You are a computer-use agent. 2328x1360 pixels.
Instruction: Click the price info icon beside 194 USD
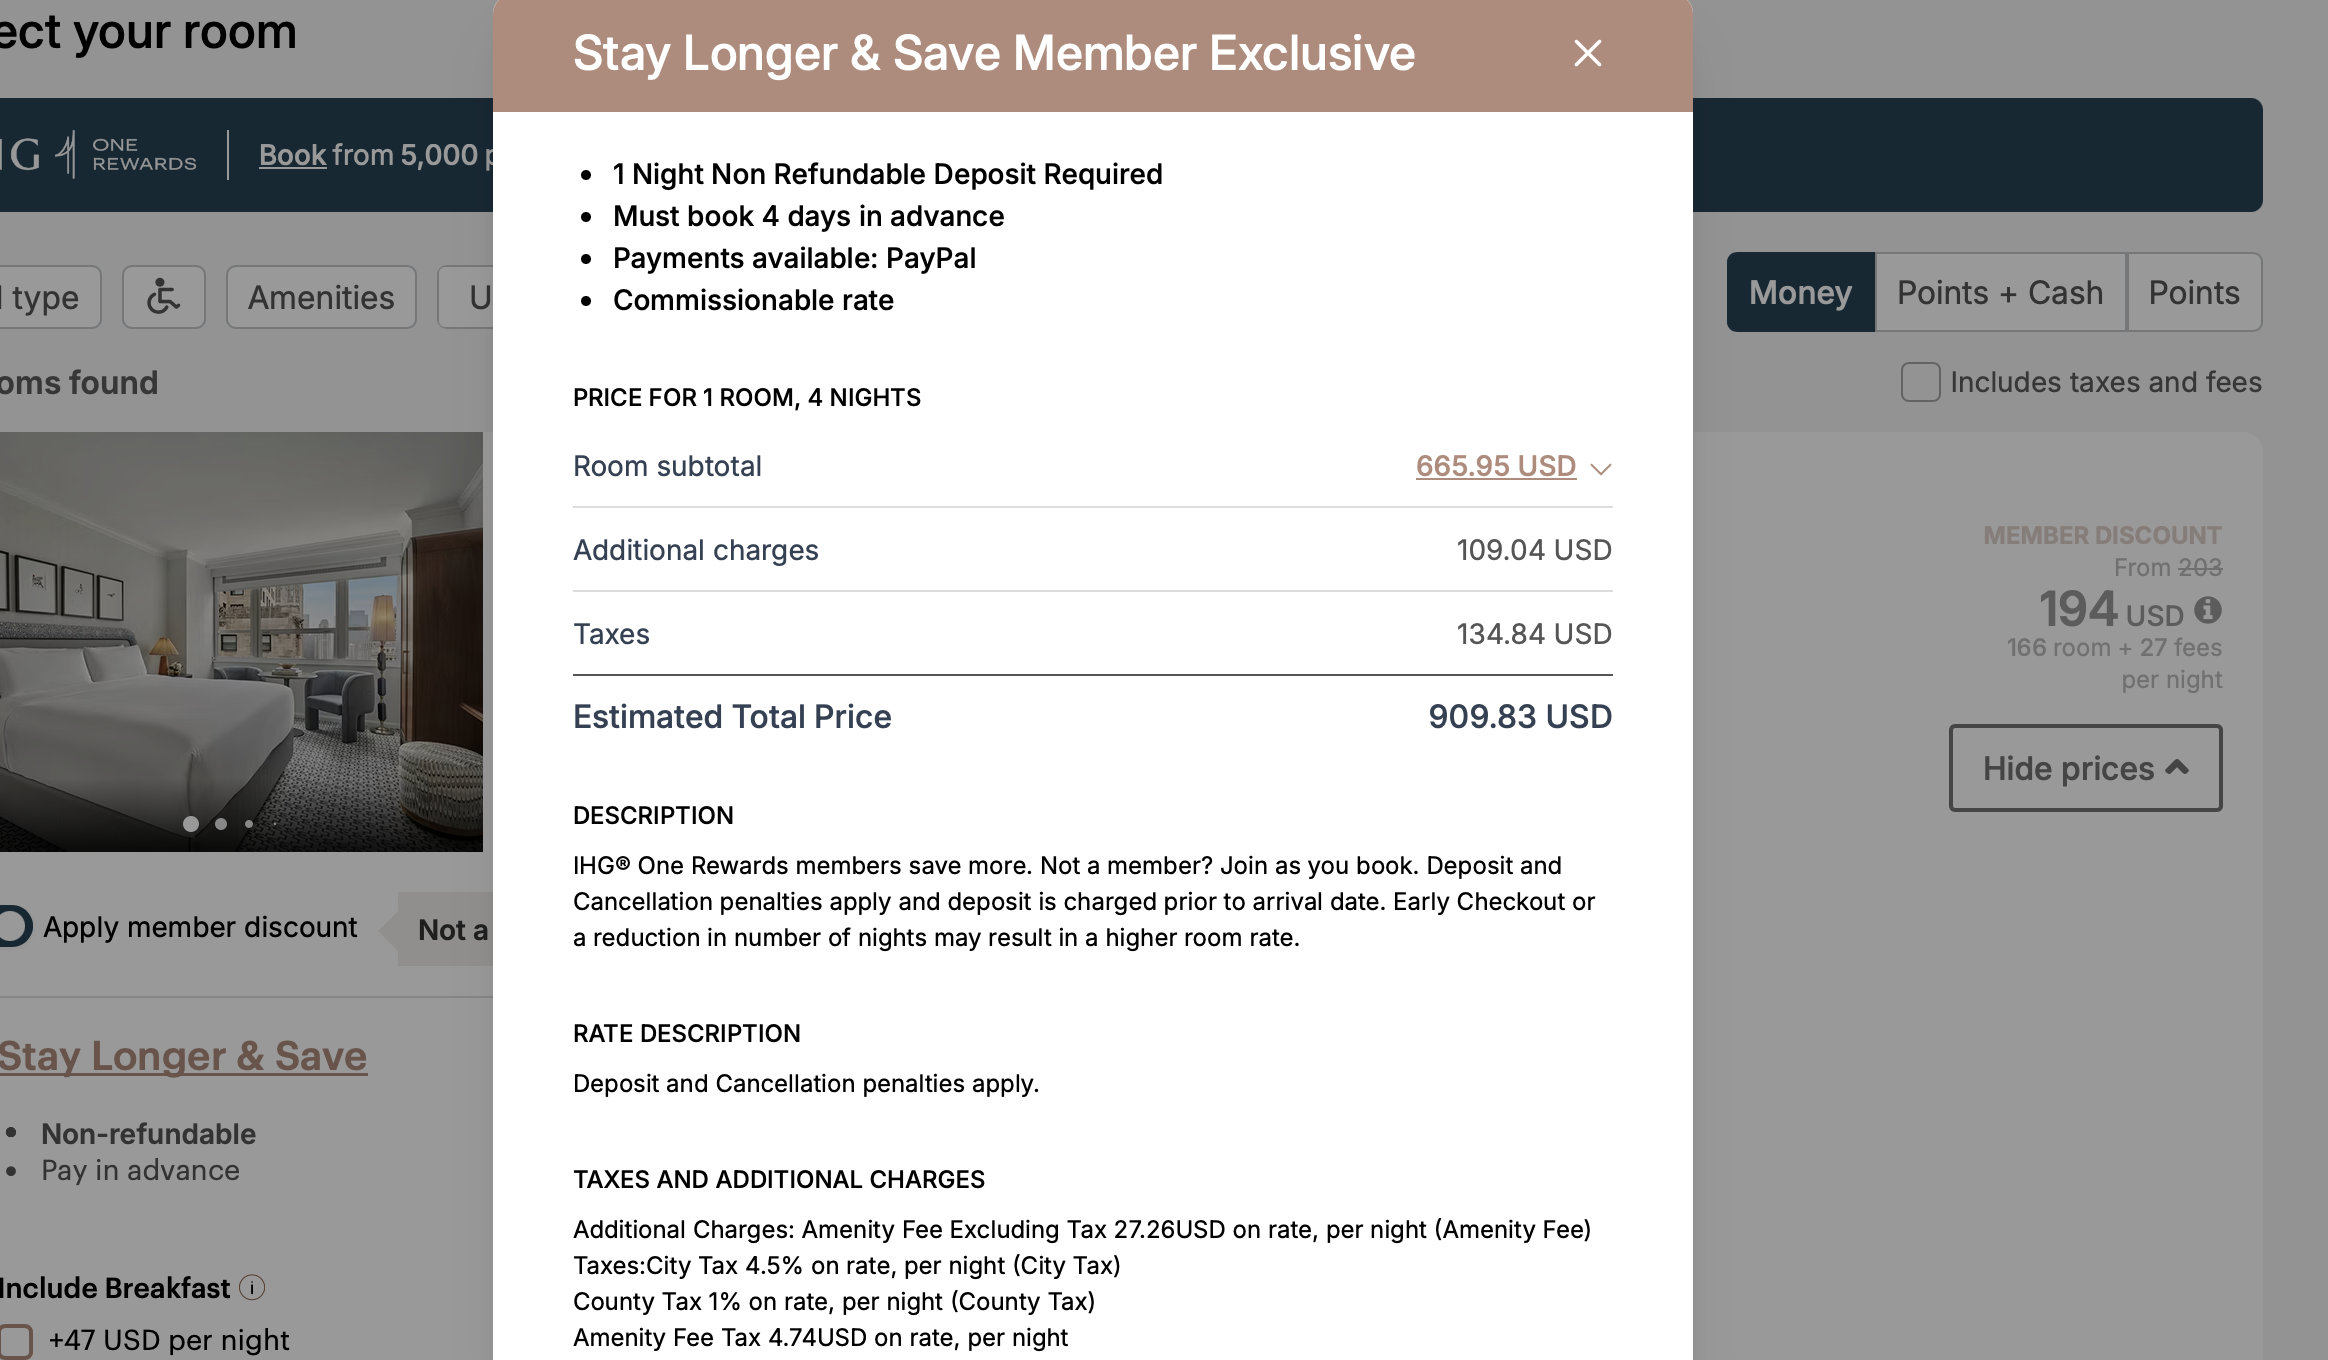point(2208,610)
